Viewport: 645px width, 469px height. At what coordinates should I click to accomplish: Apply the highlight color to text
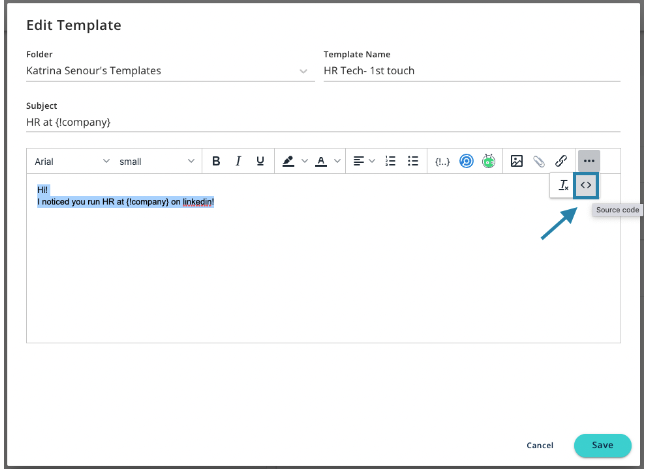pyautogui.click(x=288, y=161)
